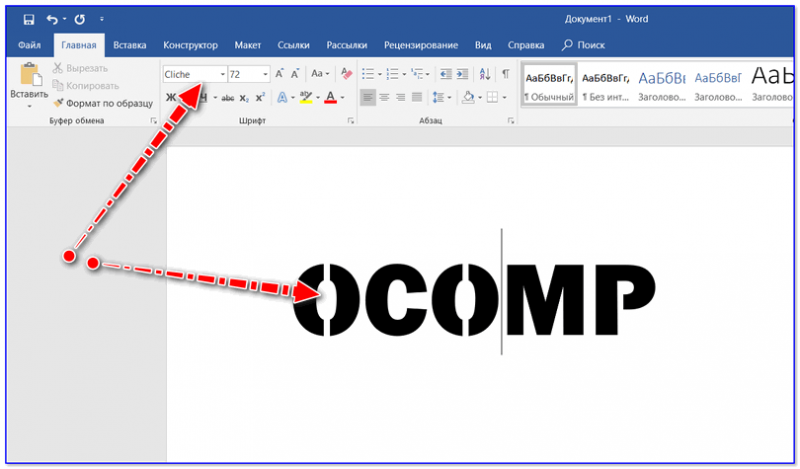
Task: Open the Абзац dialog launcher
Action: [511, 121]
